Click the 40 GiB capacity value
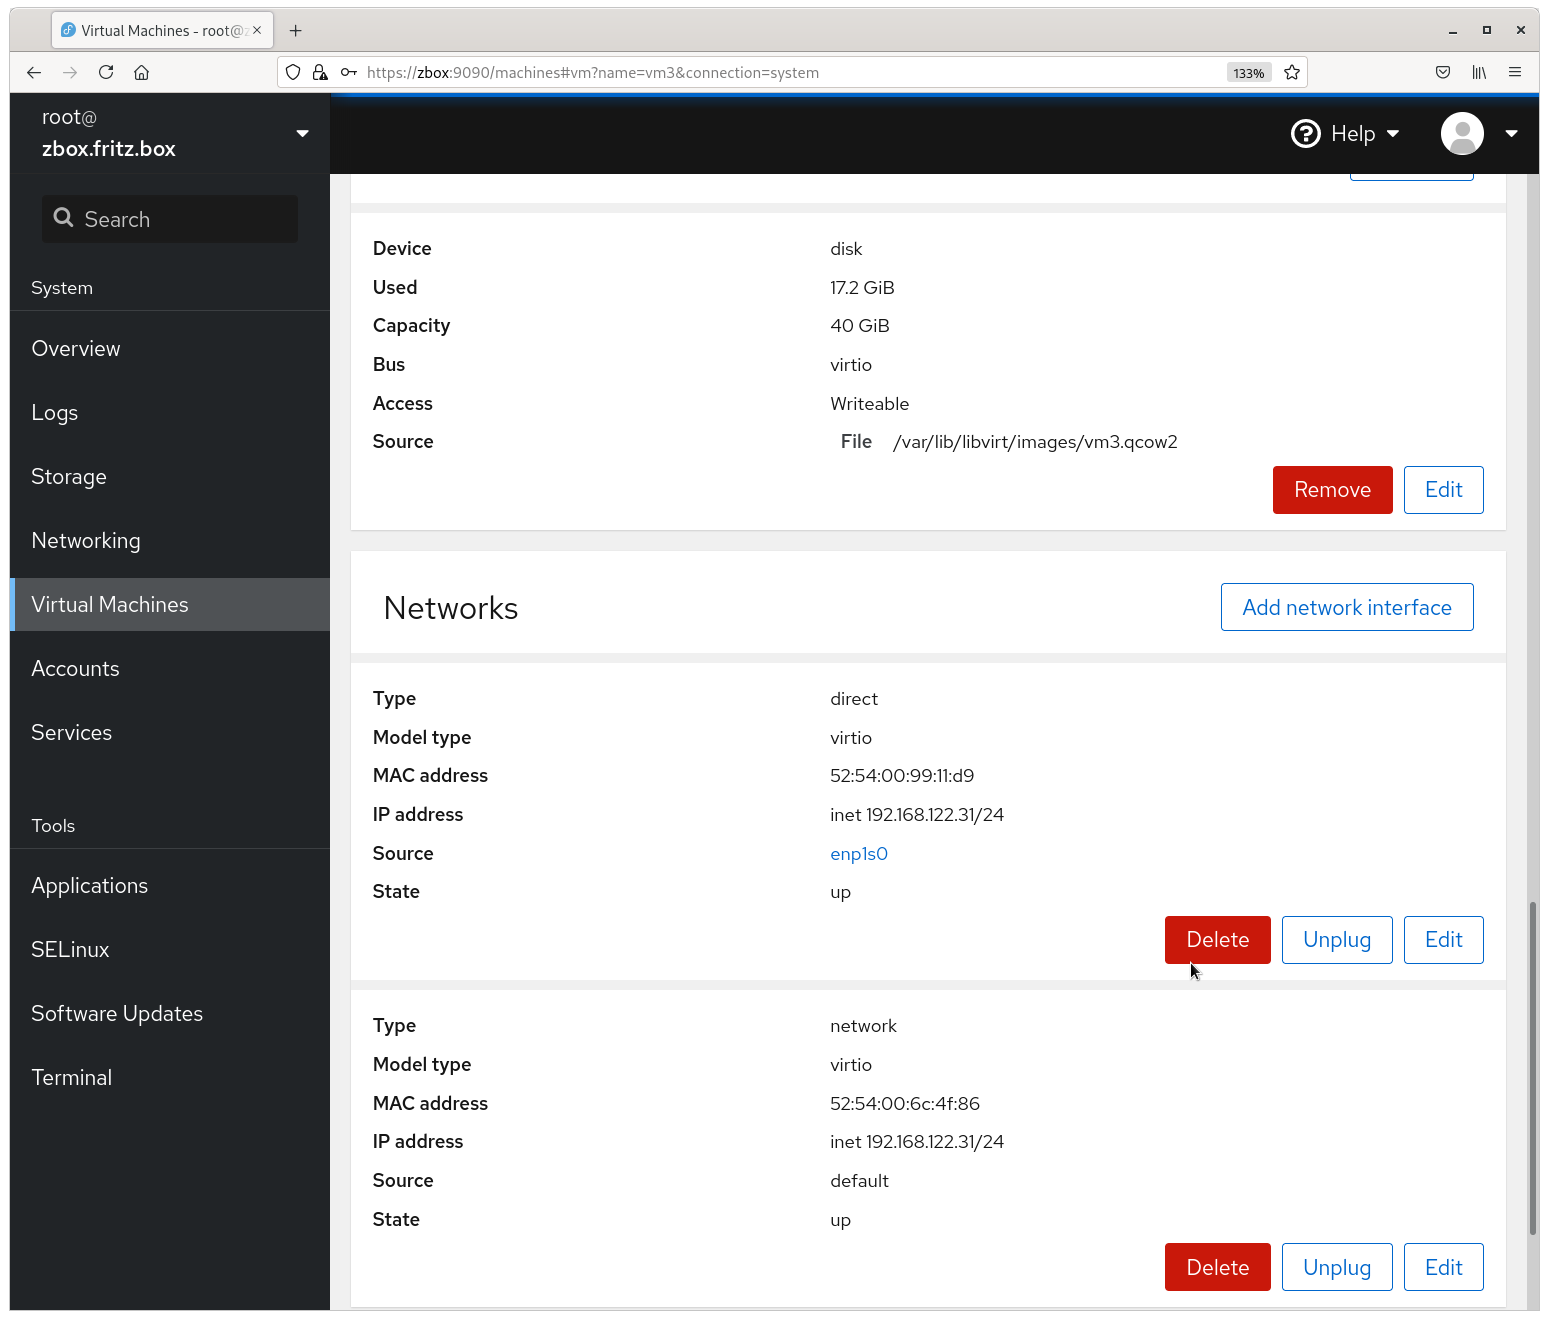1549x1320 pixels. pos(860,325)
